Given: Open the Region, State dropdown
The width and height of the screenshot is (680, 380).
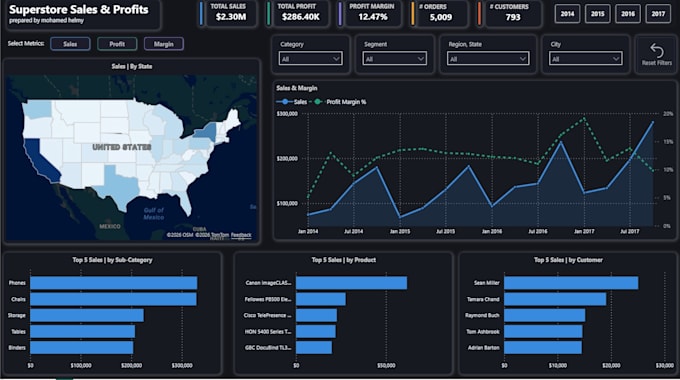Looking at the screenshot, I should 488,59.
